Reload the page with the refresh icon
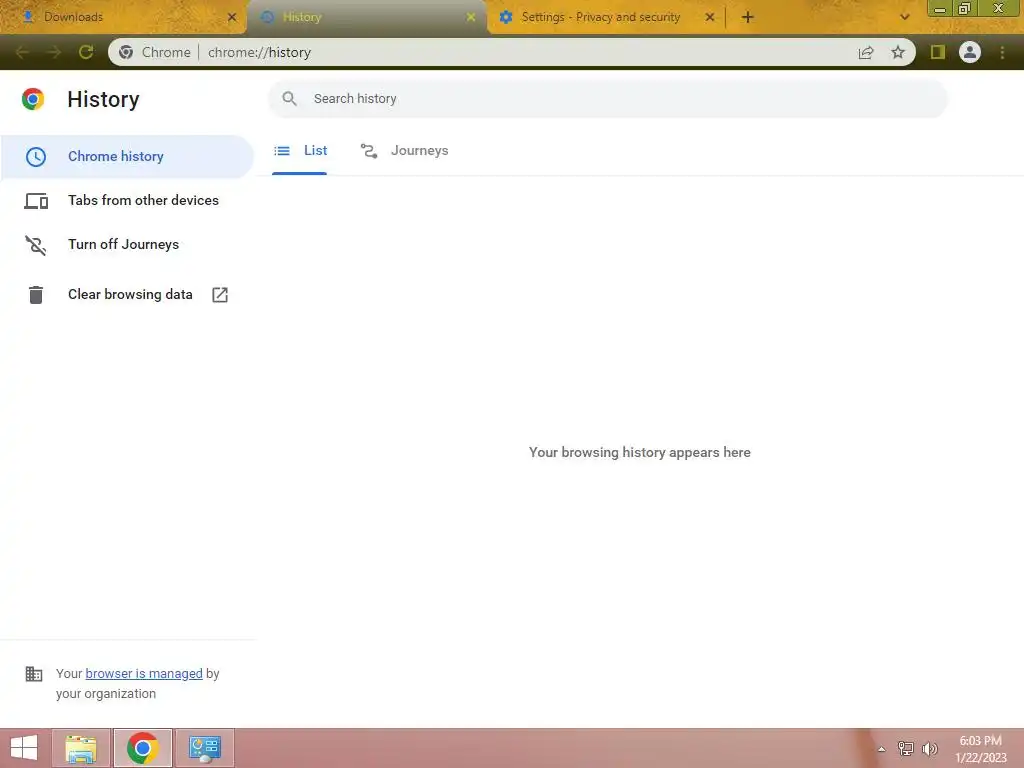1024x768 pixels. (86, 52)
